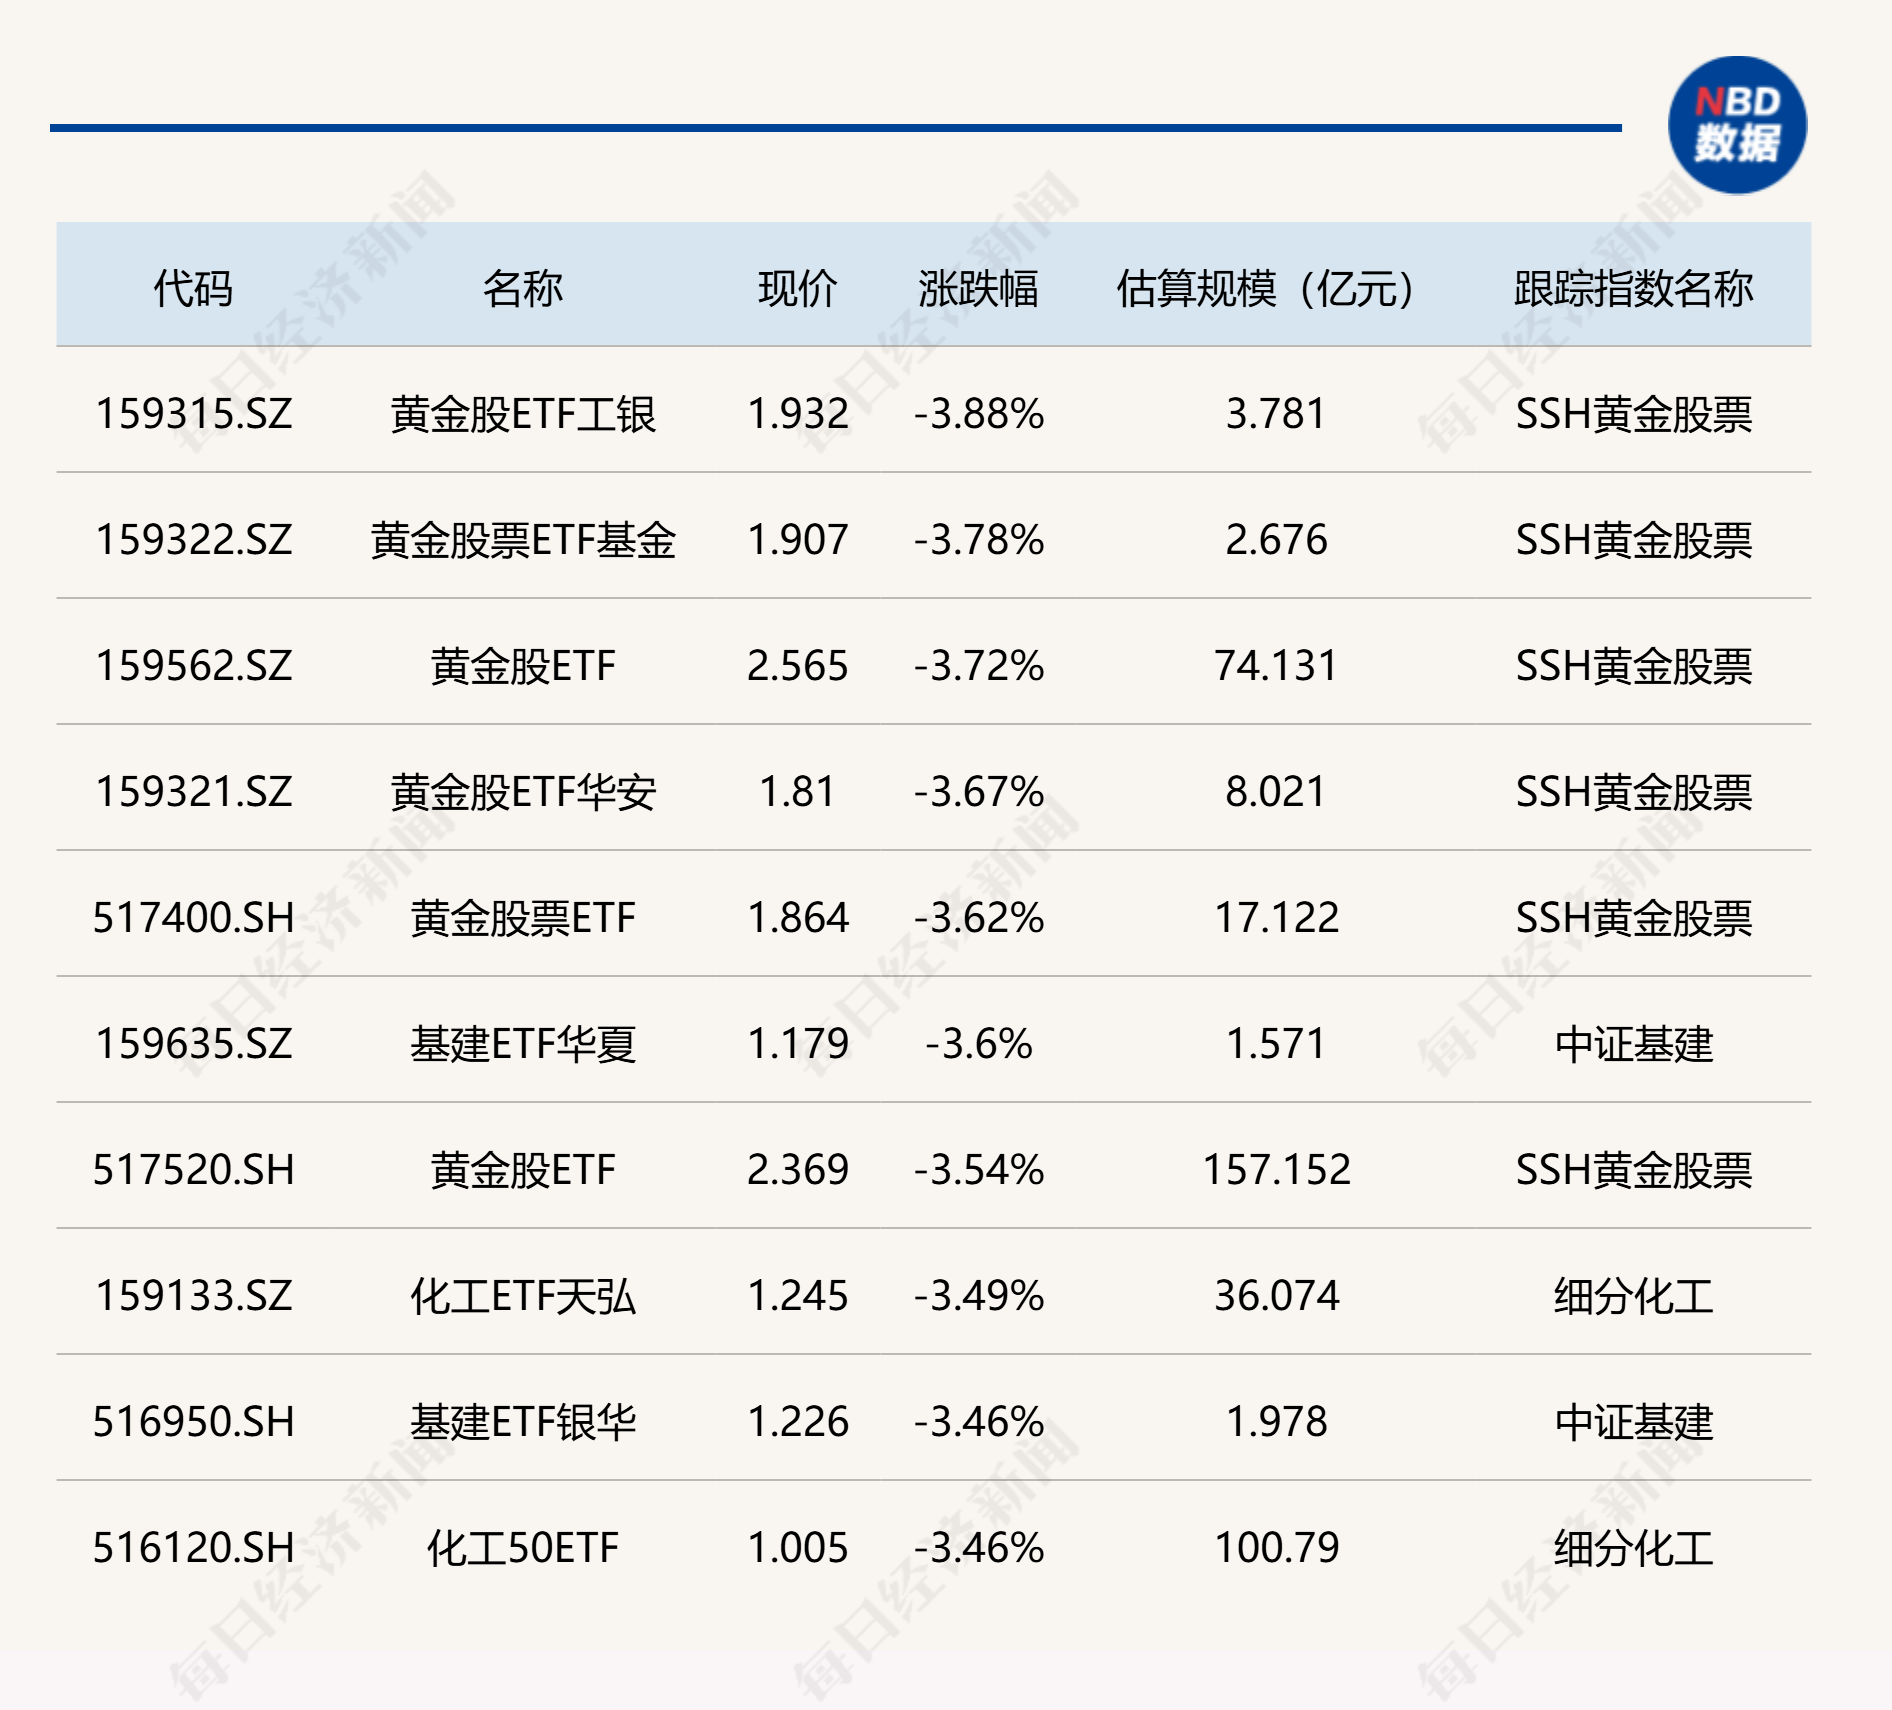Select the 黄金股票ETF基金 name cell
This screenshot has width=1892, height=1710.
click(x=522, y=540)
